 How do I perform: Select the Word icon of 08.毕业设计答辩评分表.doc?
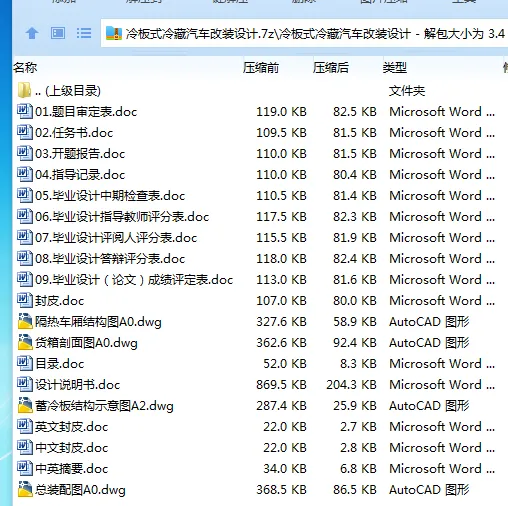click(x=25, y=258)
